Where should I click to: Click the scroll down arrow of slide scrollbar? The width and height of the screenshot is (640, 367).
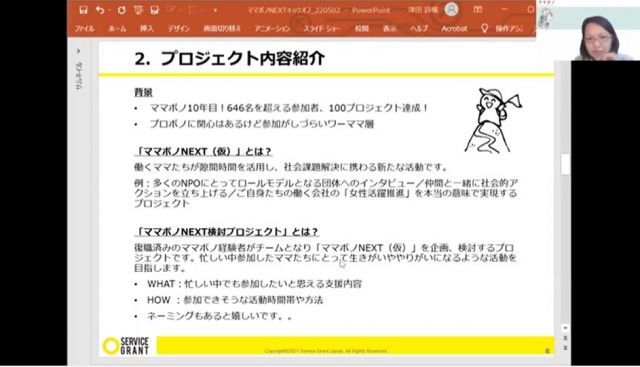[x=565, y=328]
